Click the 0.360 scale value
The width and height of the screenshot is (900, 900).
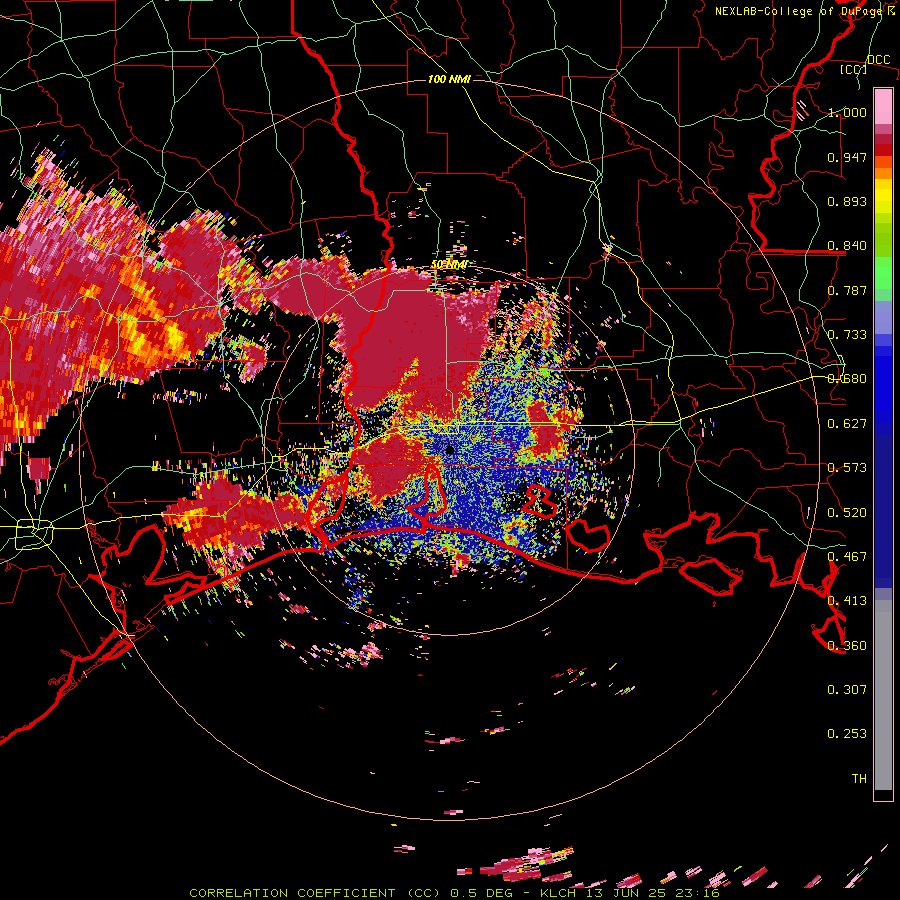[x=847, y=646]
